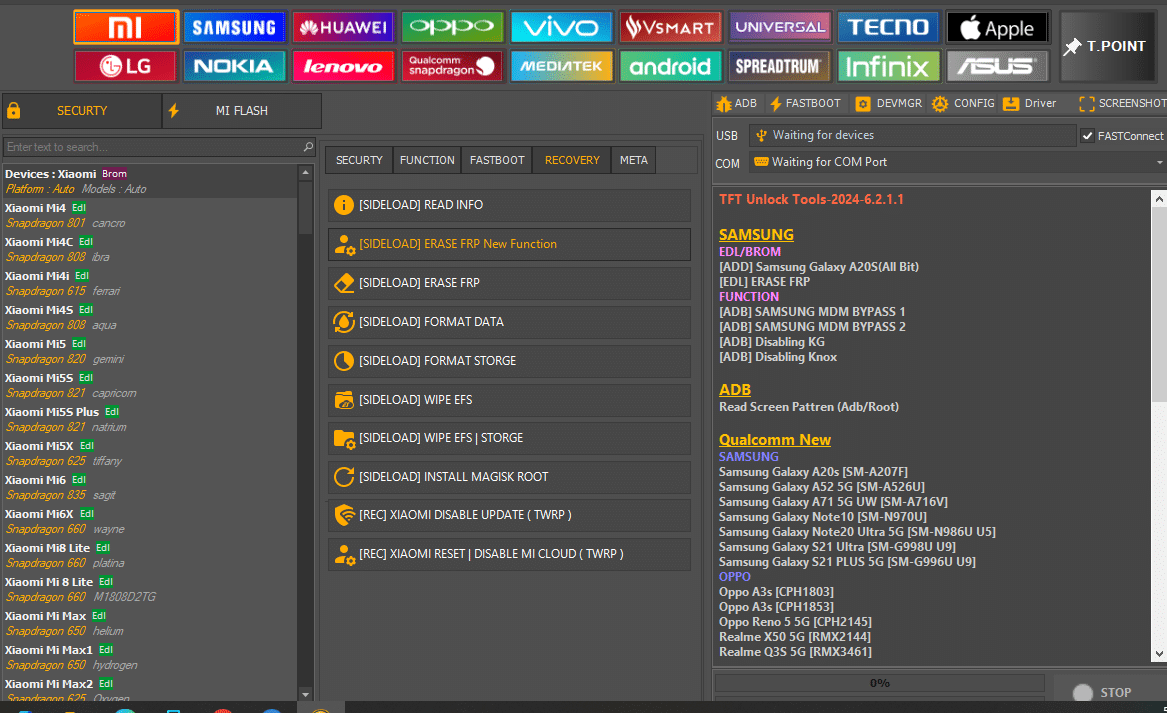Open the MI FLASH tab
Viewport: 1167px width, 713px height.
click(242, 111)
